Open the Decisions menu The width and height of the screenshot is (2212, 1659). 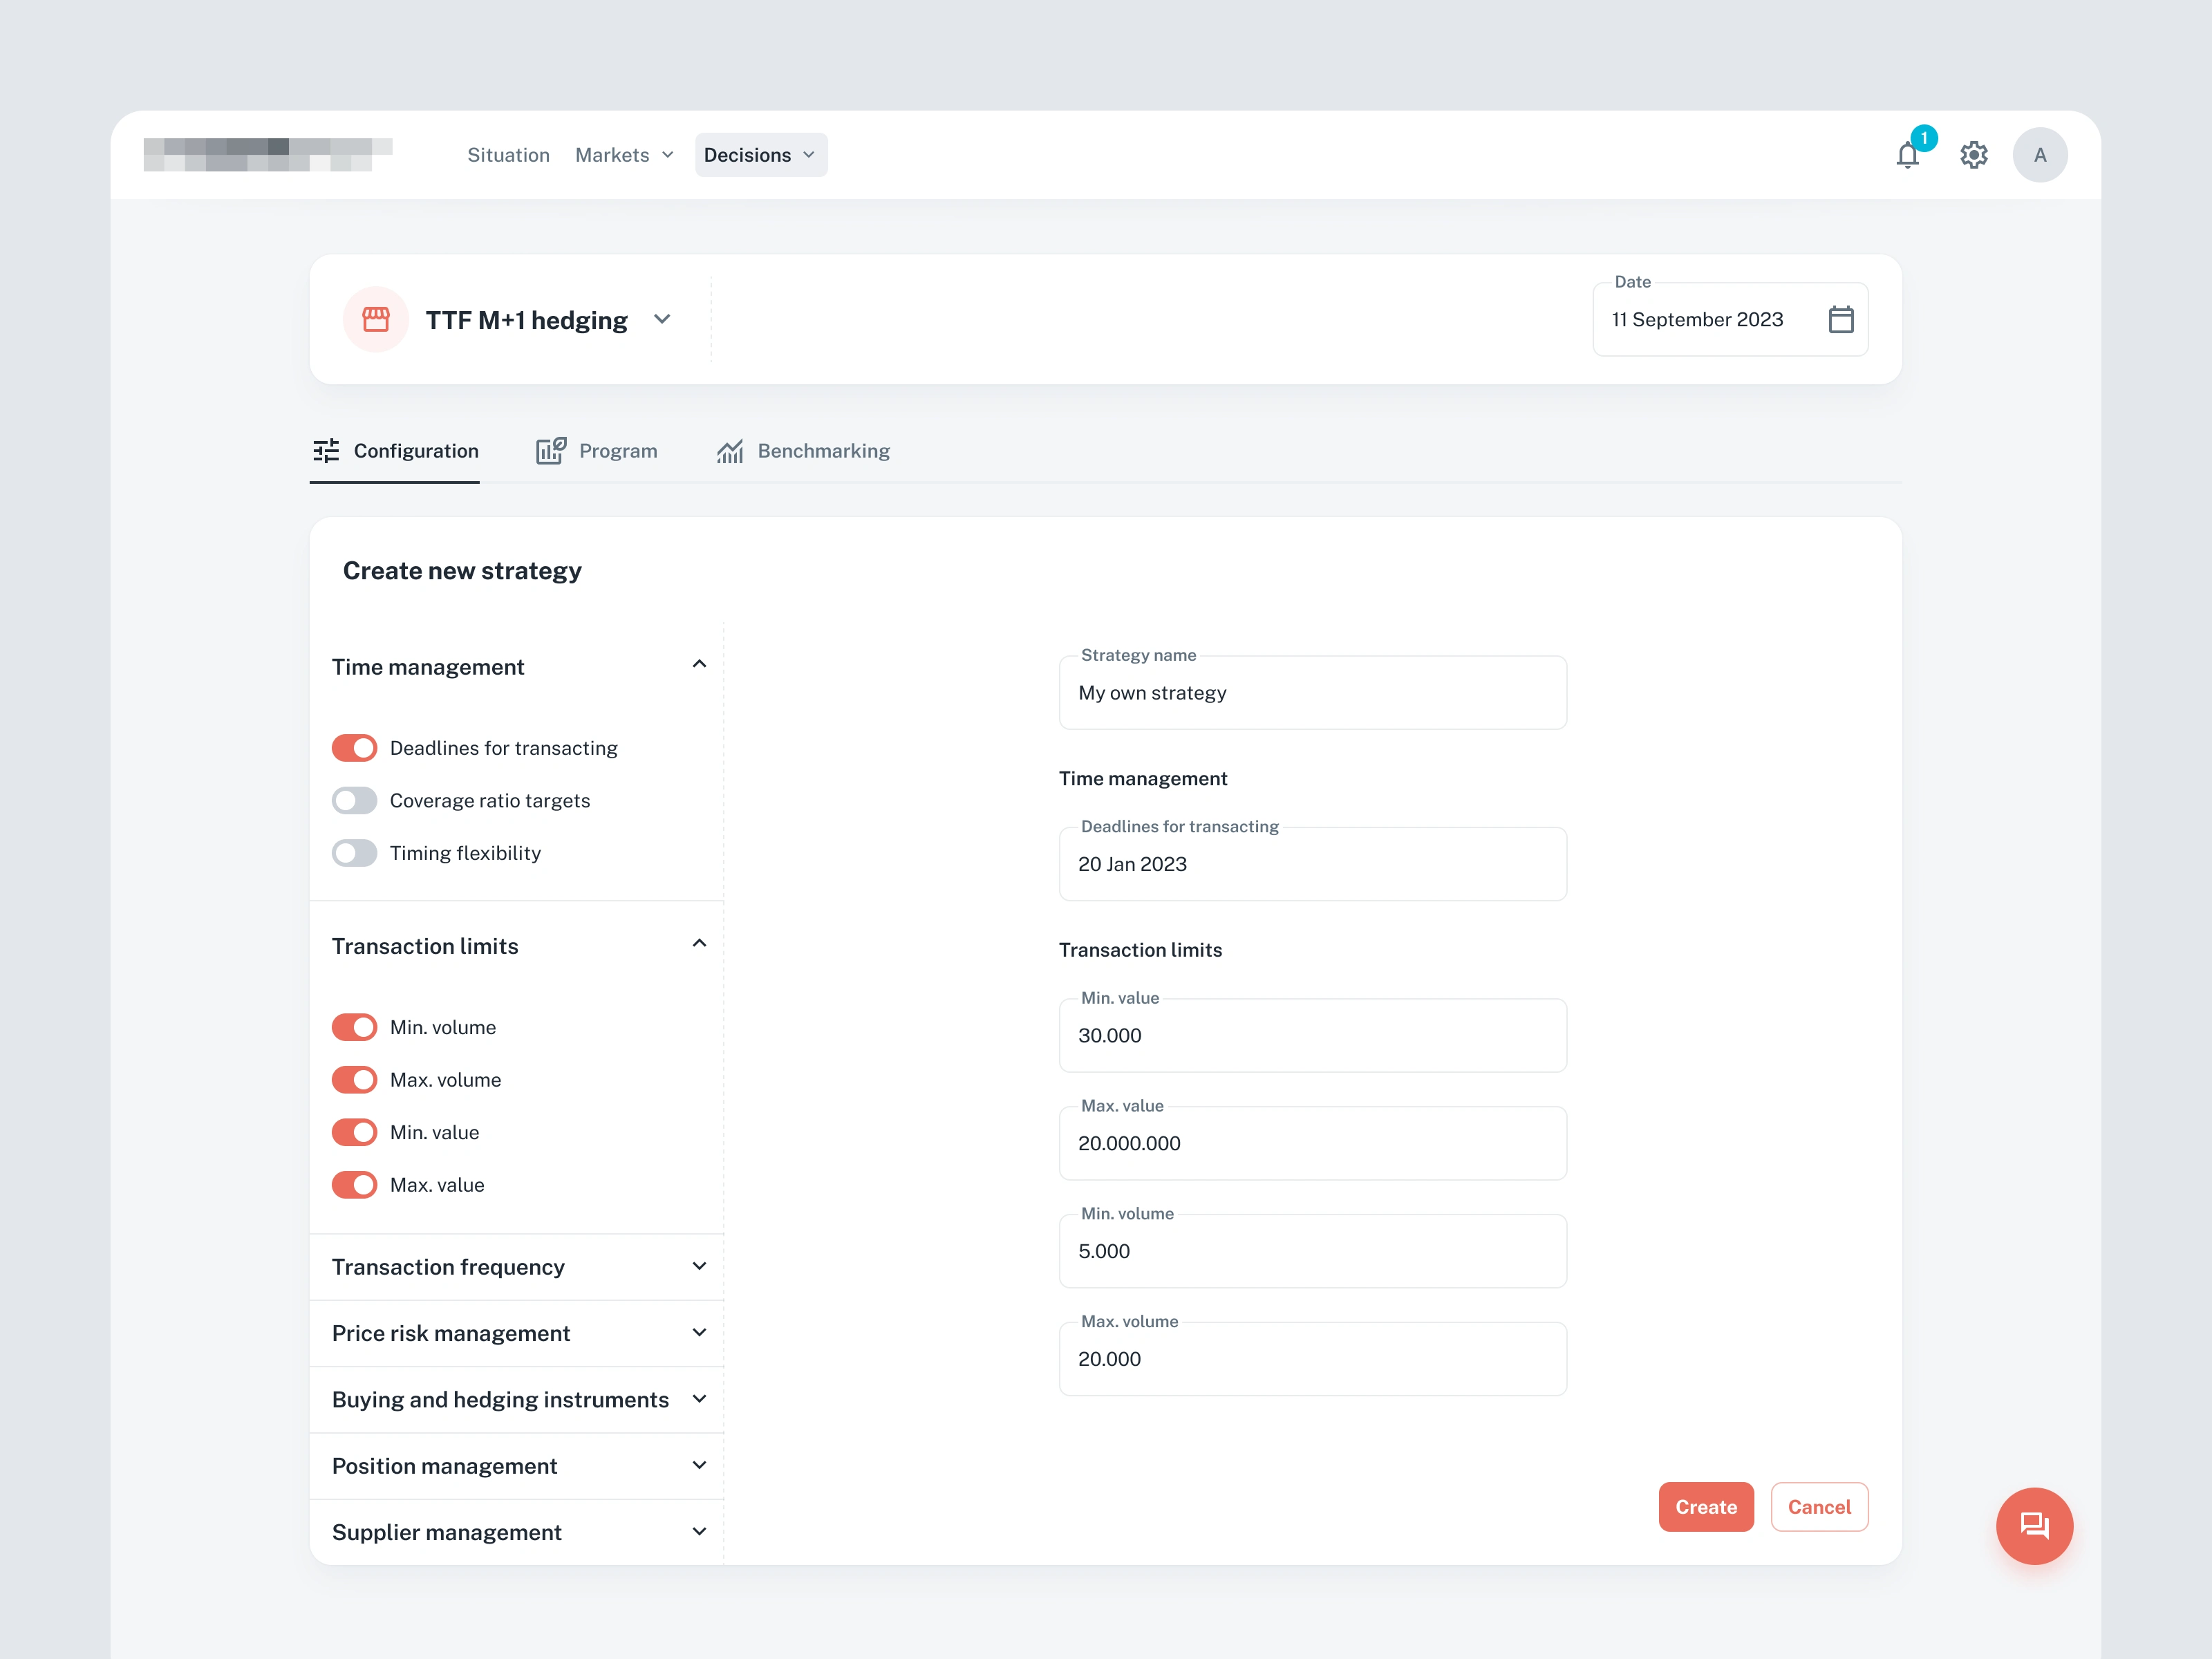coord(760,155)
